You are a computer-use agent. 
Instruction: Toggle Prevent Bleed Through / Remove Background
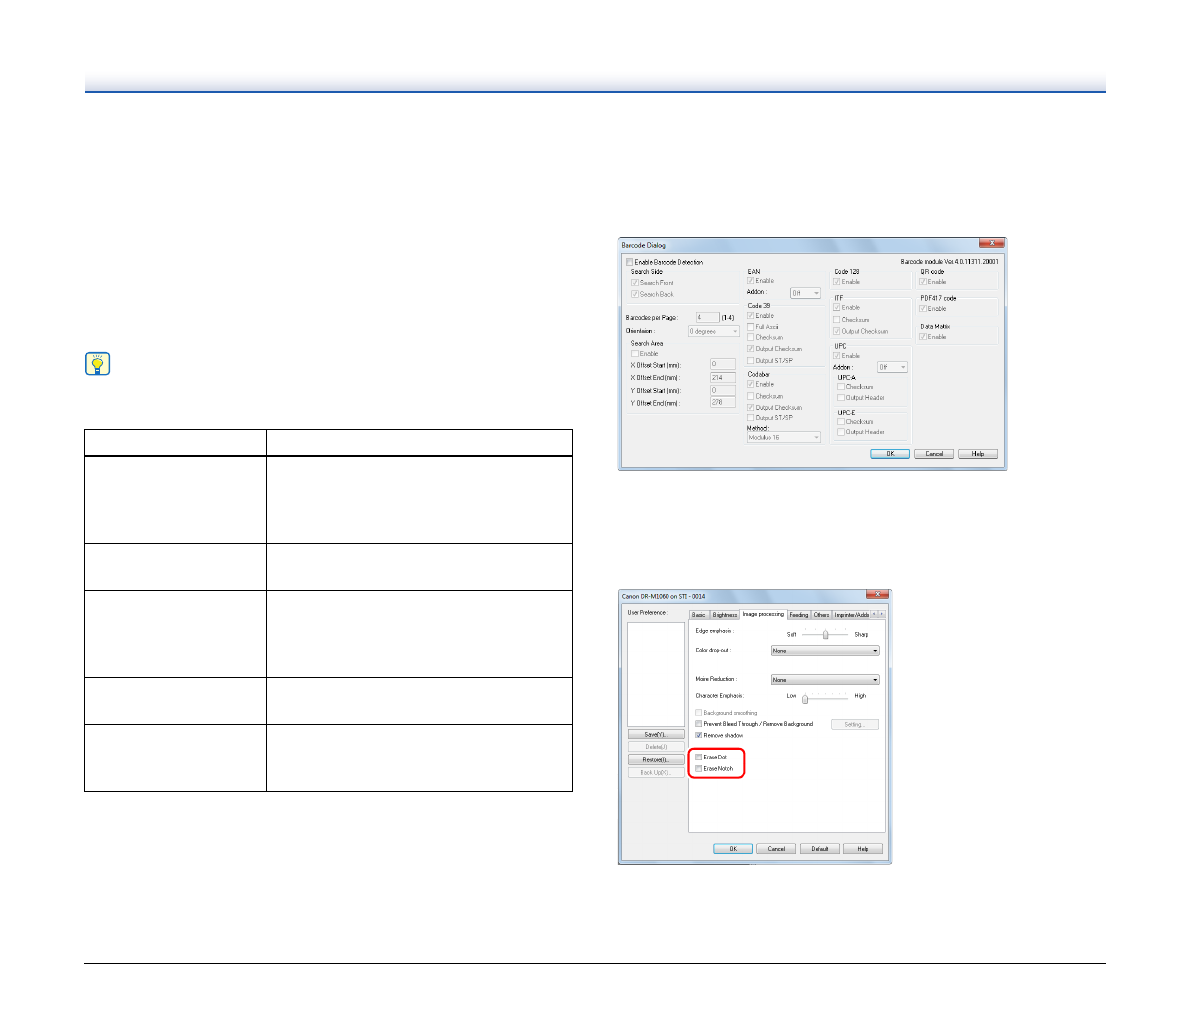coord(699,724)
